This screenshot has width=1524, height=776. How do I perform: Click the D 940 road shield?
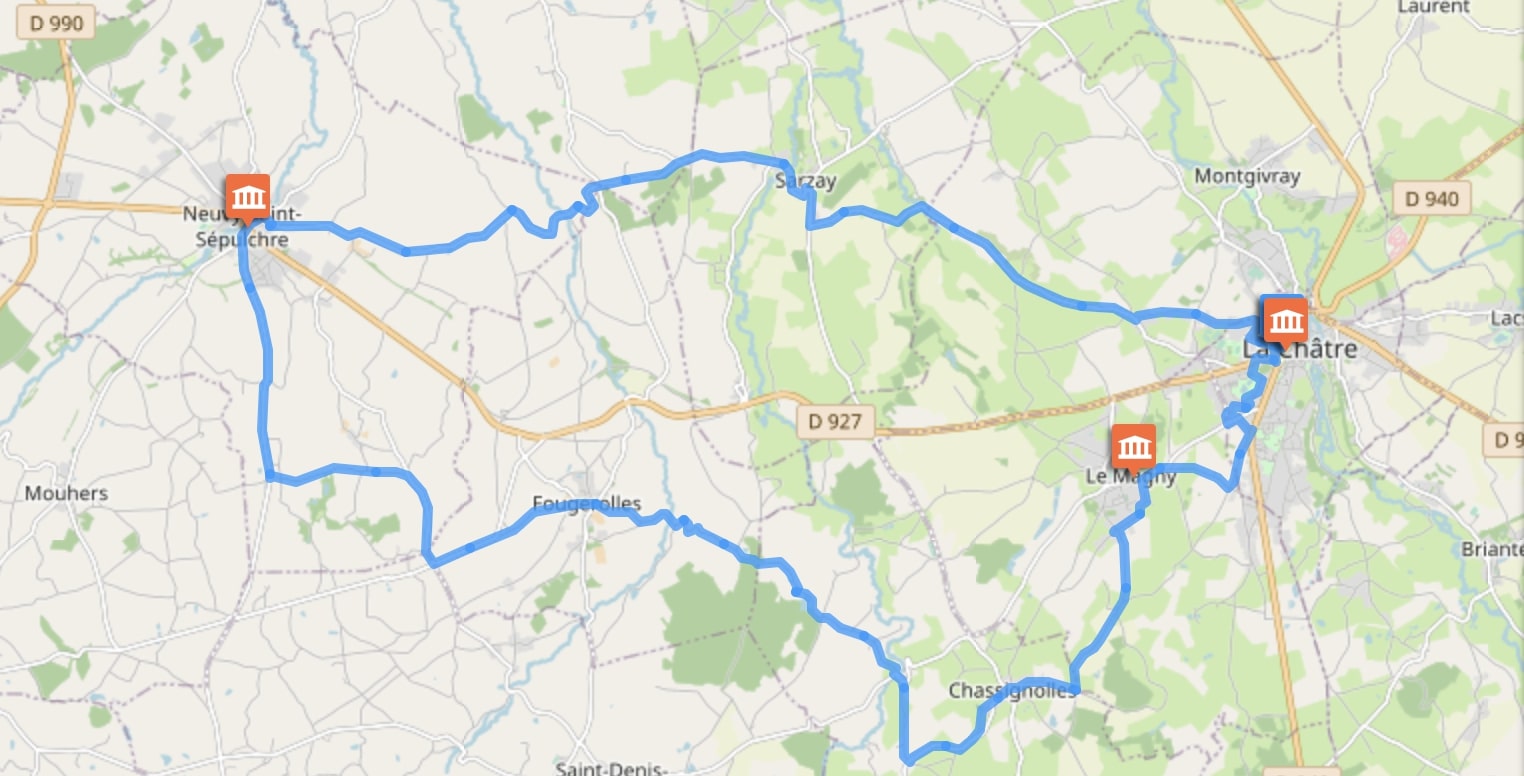tap(1432, 198)
